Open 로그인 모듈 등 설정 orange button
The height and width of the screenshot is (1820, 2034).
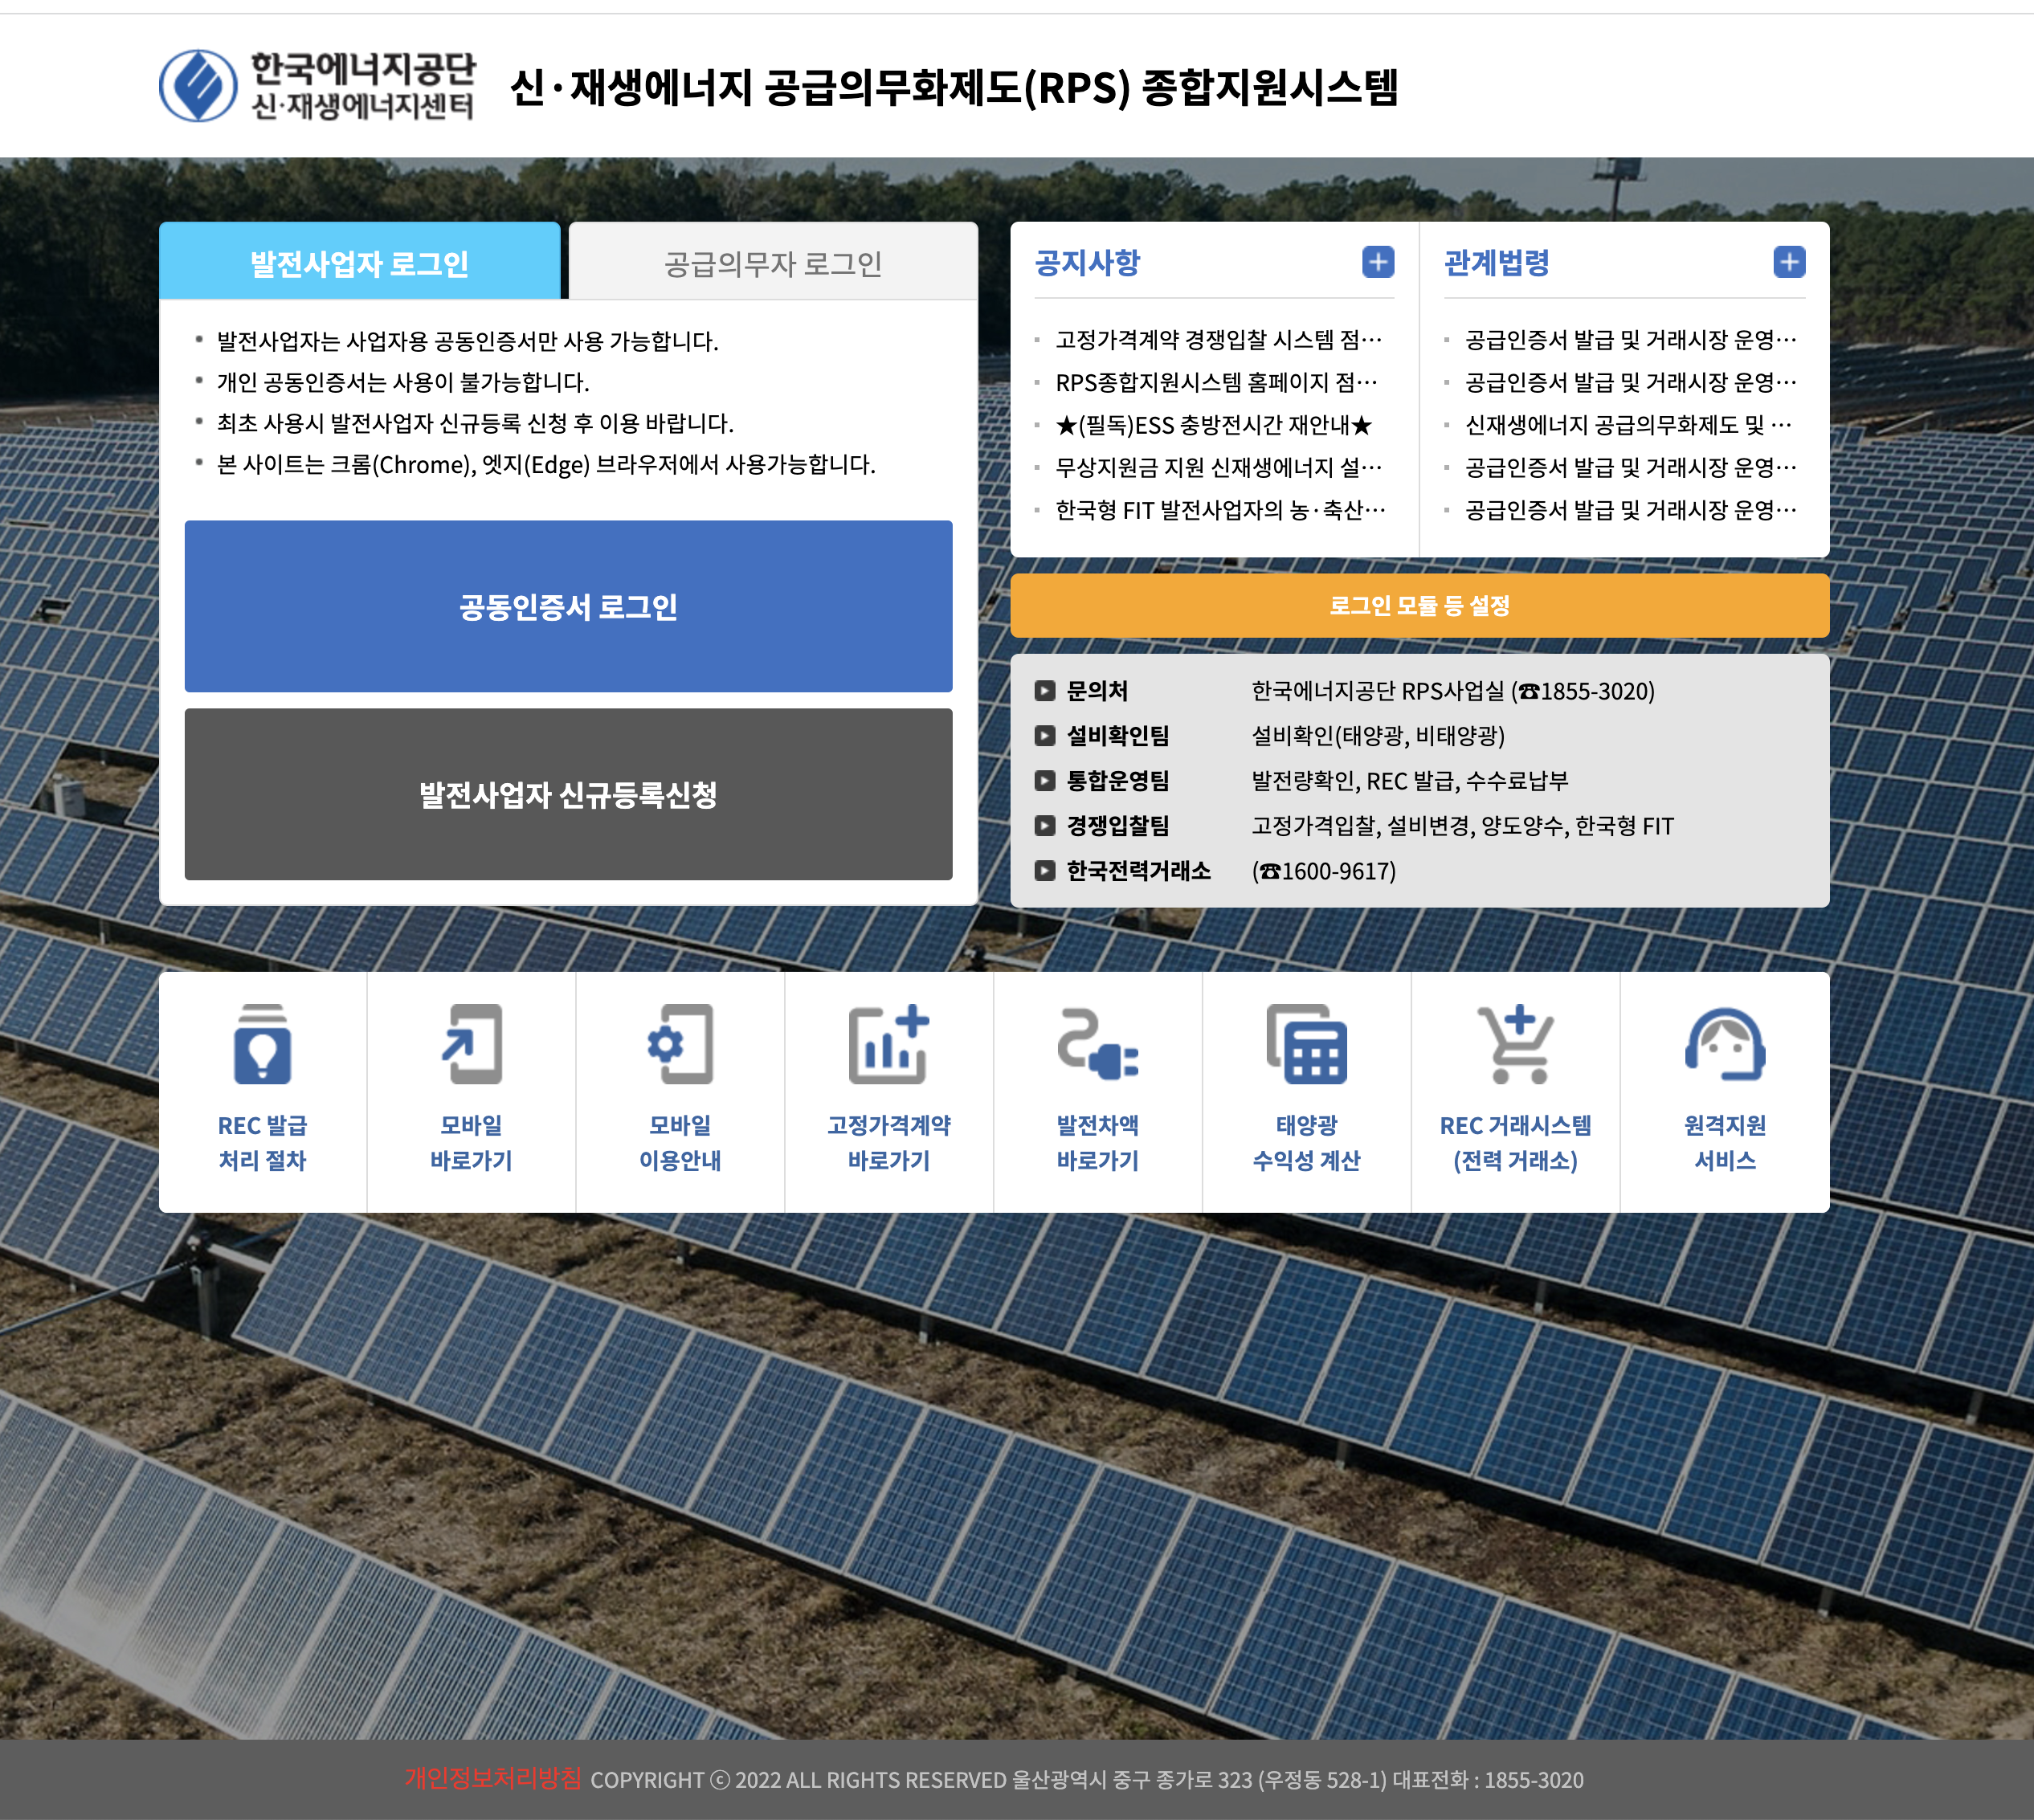[1419, 605]
